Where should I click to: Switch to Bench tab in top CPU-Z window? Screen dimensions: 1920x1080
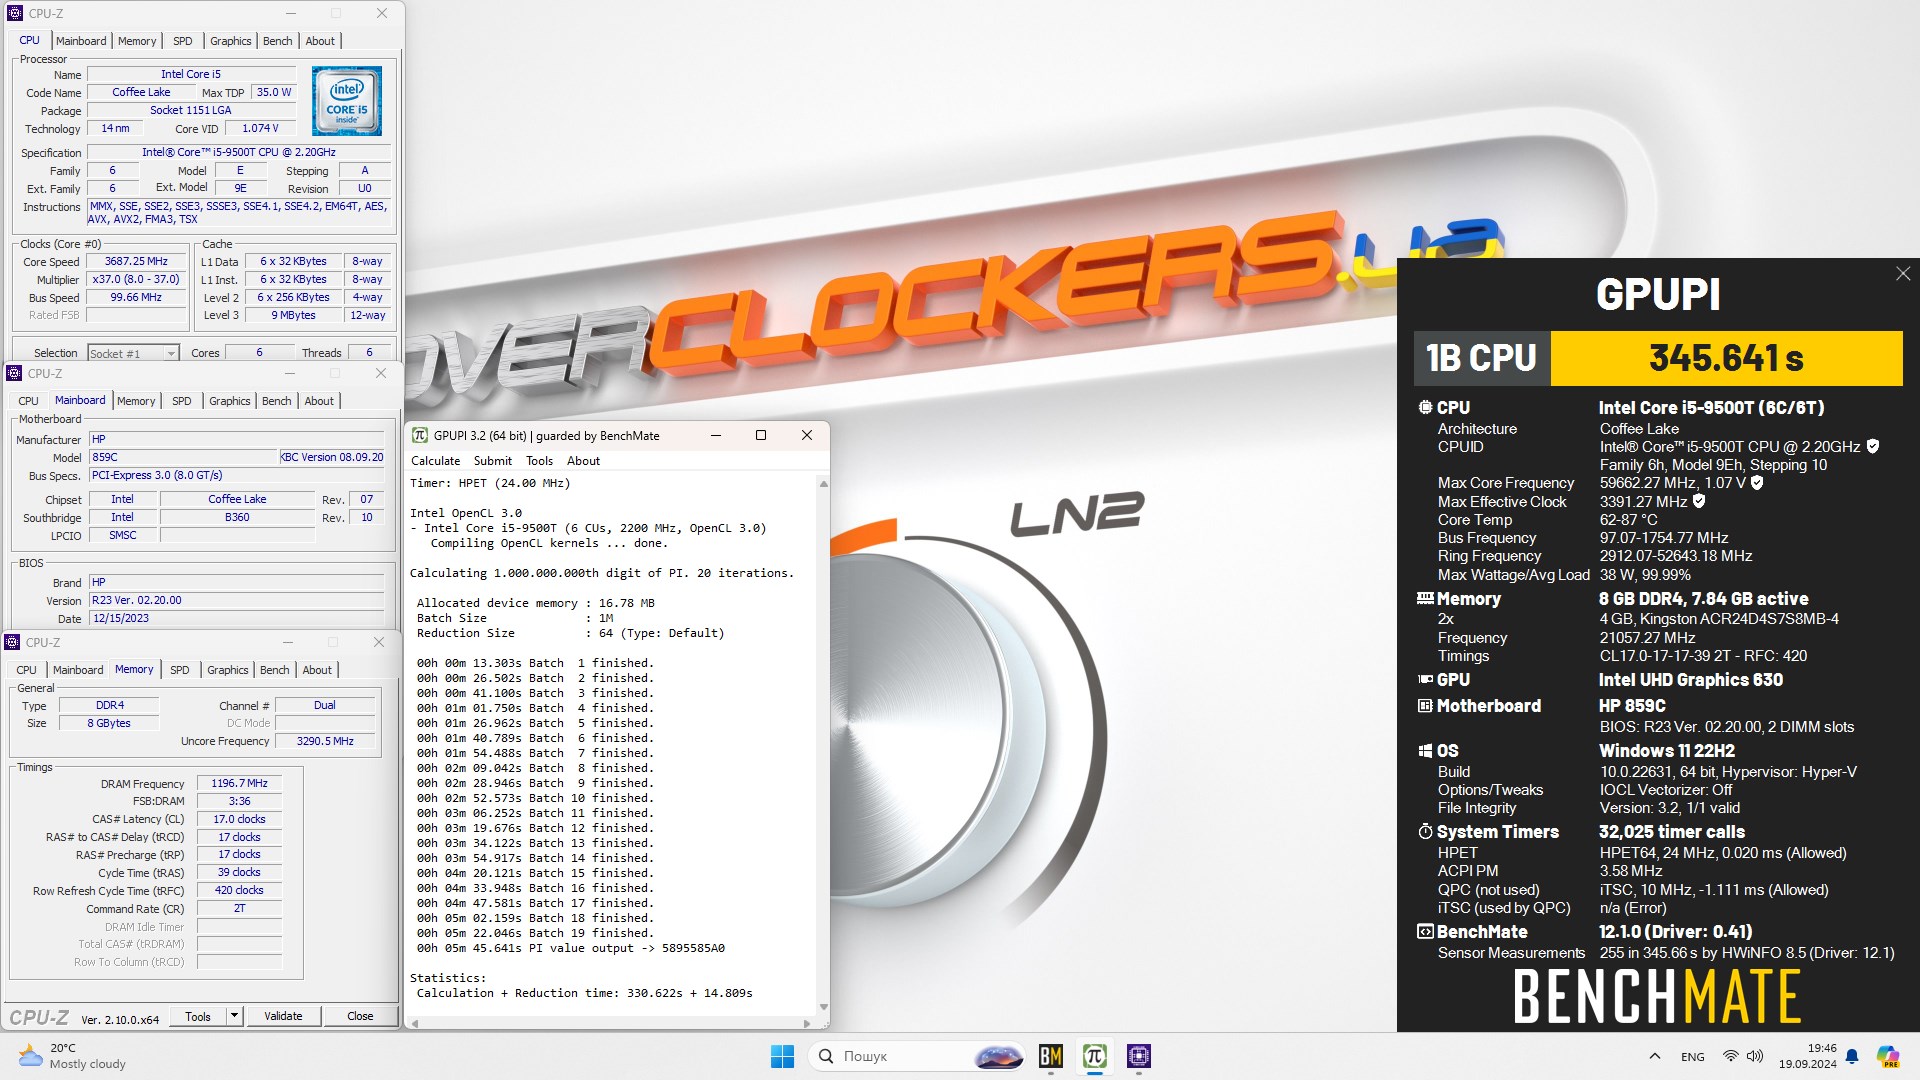point(278,41)
